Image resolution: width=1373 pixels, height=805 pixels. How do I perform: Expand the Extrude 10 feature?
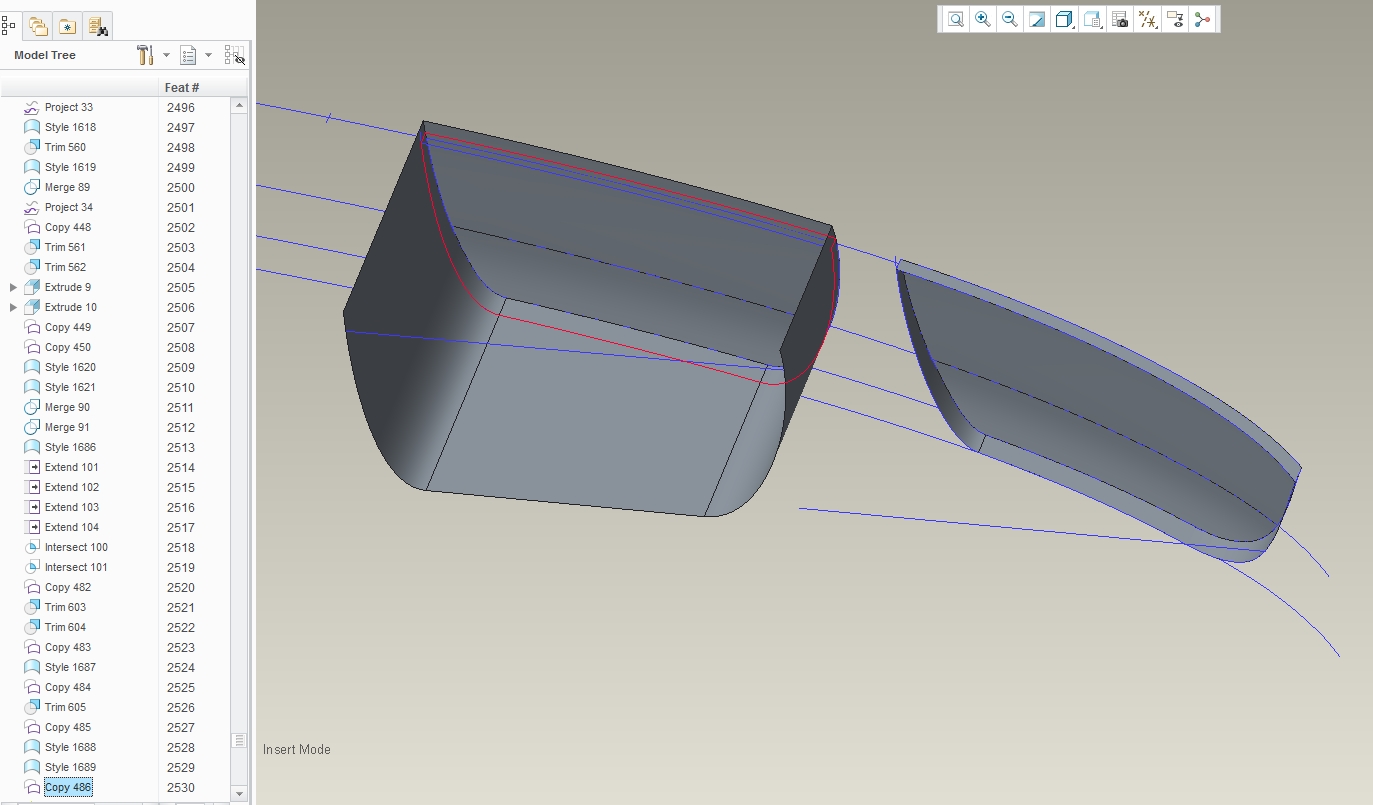(13, 307)
